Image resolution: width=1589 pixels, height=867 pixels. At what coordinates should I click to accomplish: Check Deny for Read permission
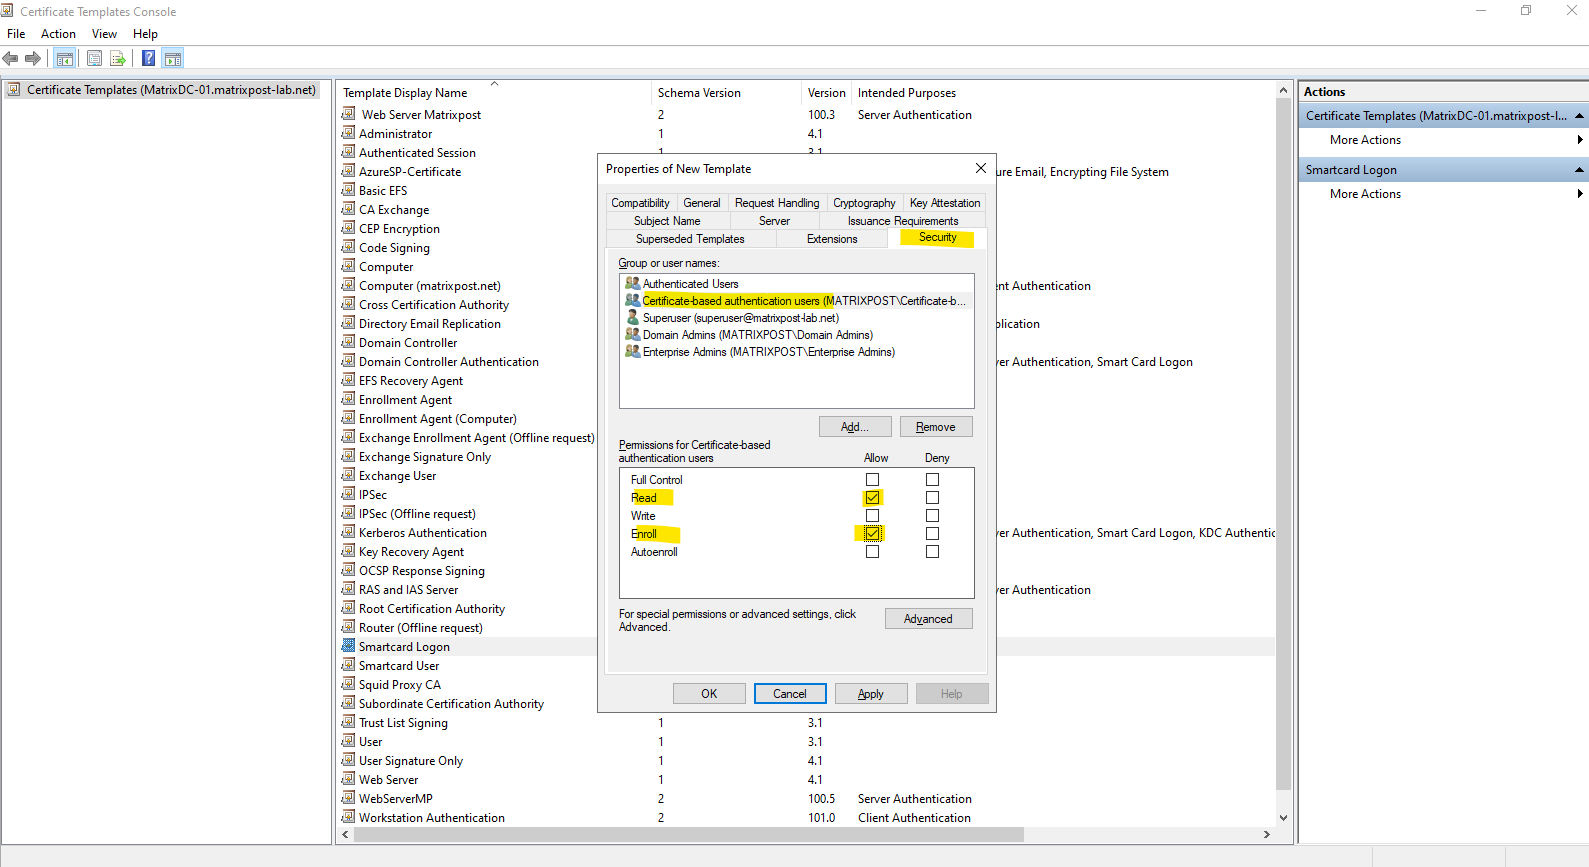[x=932, y=497]
